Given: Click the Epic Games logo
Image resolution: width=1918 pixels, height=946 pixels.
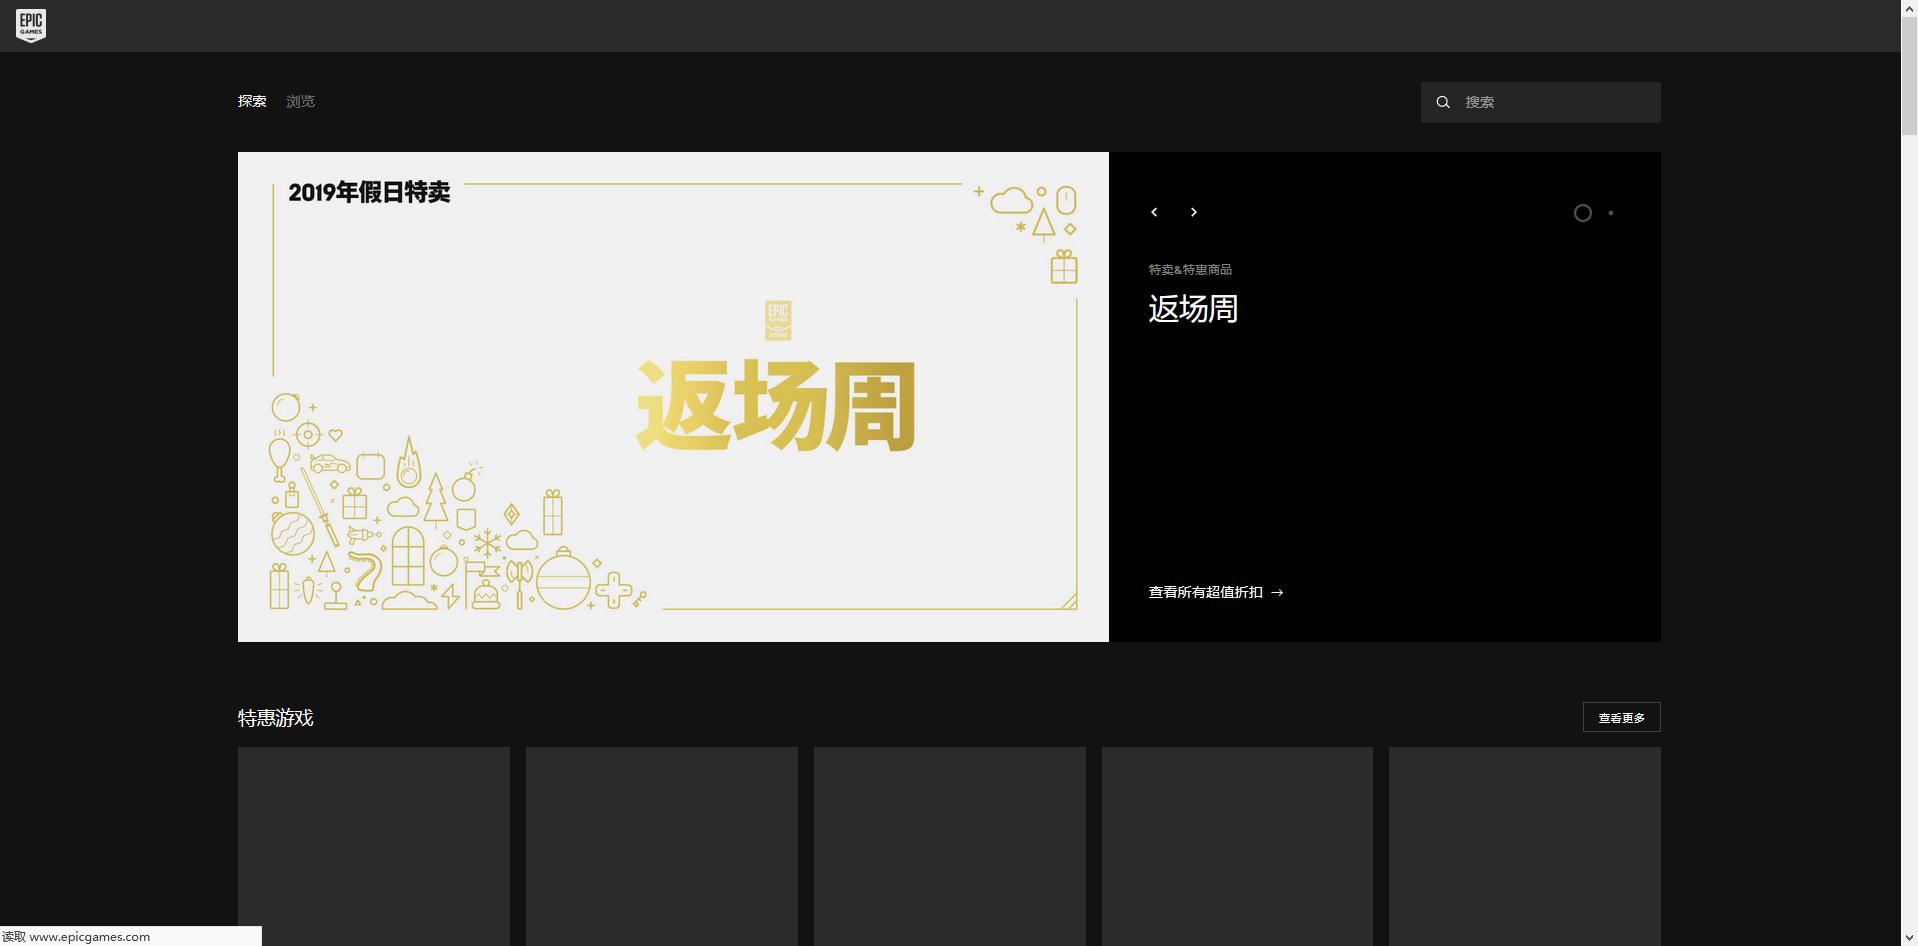Looking at the screenshot, I should [x=31, y=25].
